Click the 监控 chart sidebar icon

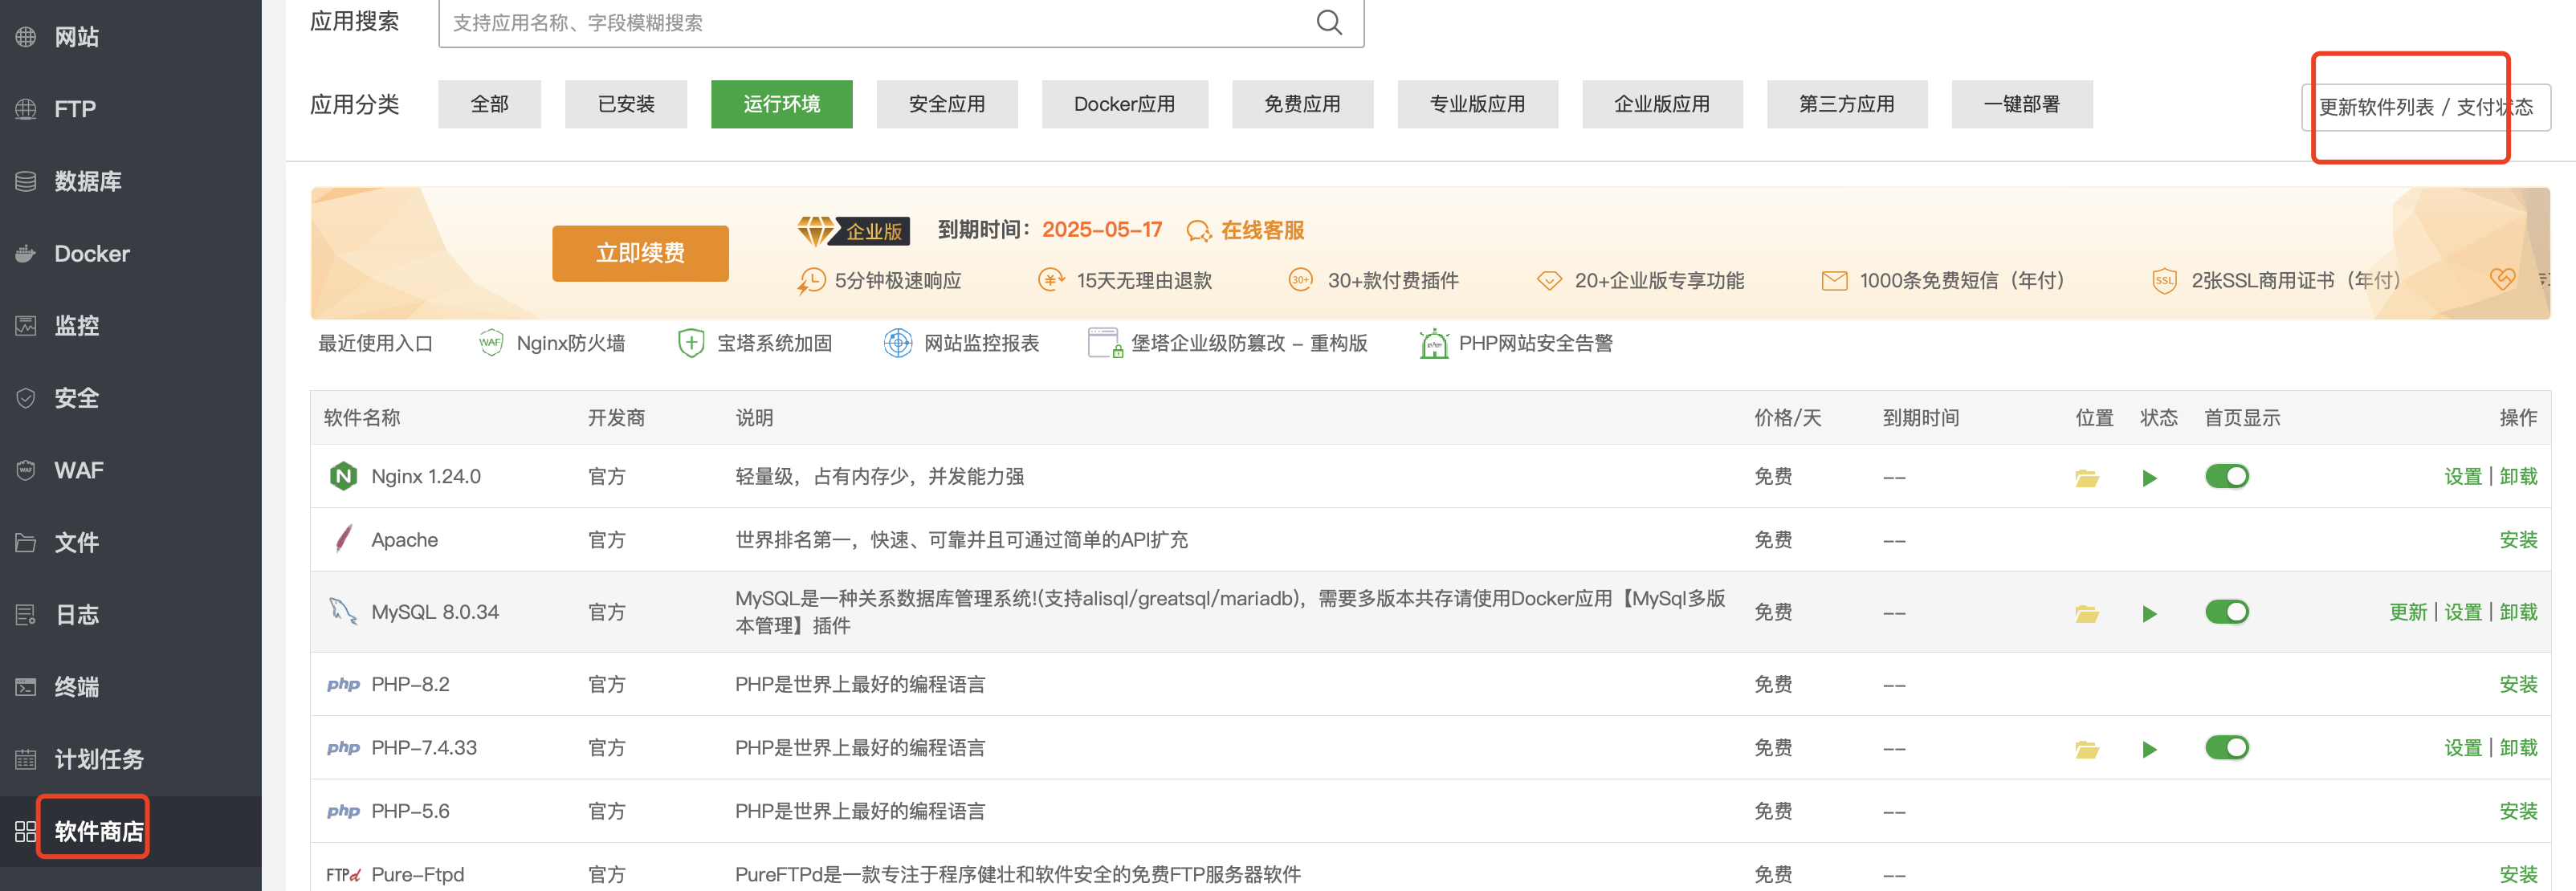(x=26, y=325)
